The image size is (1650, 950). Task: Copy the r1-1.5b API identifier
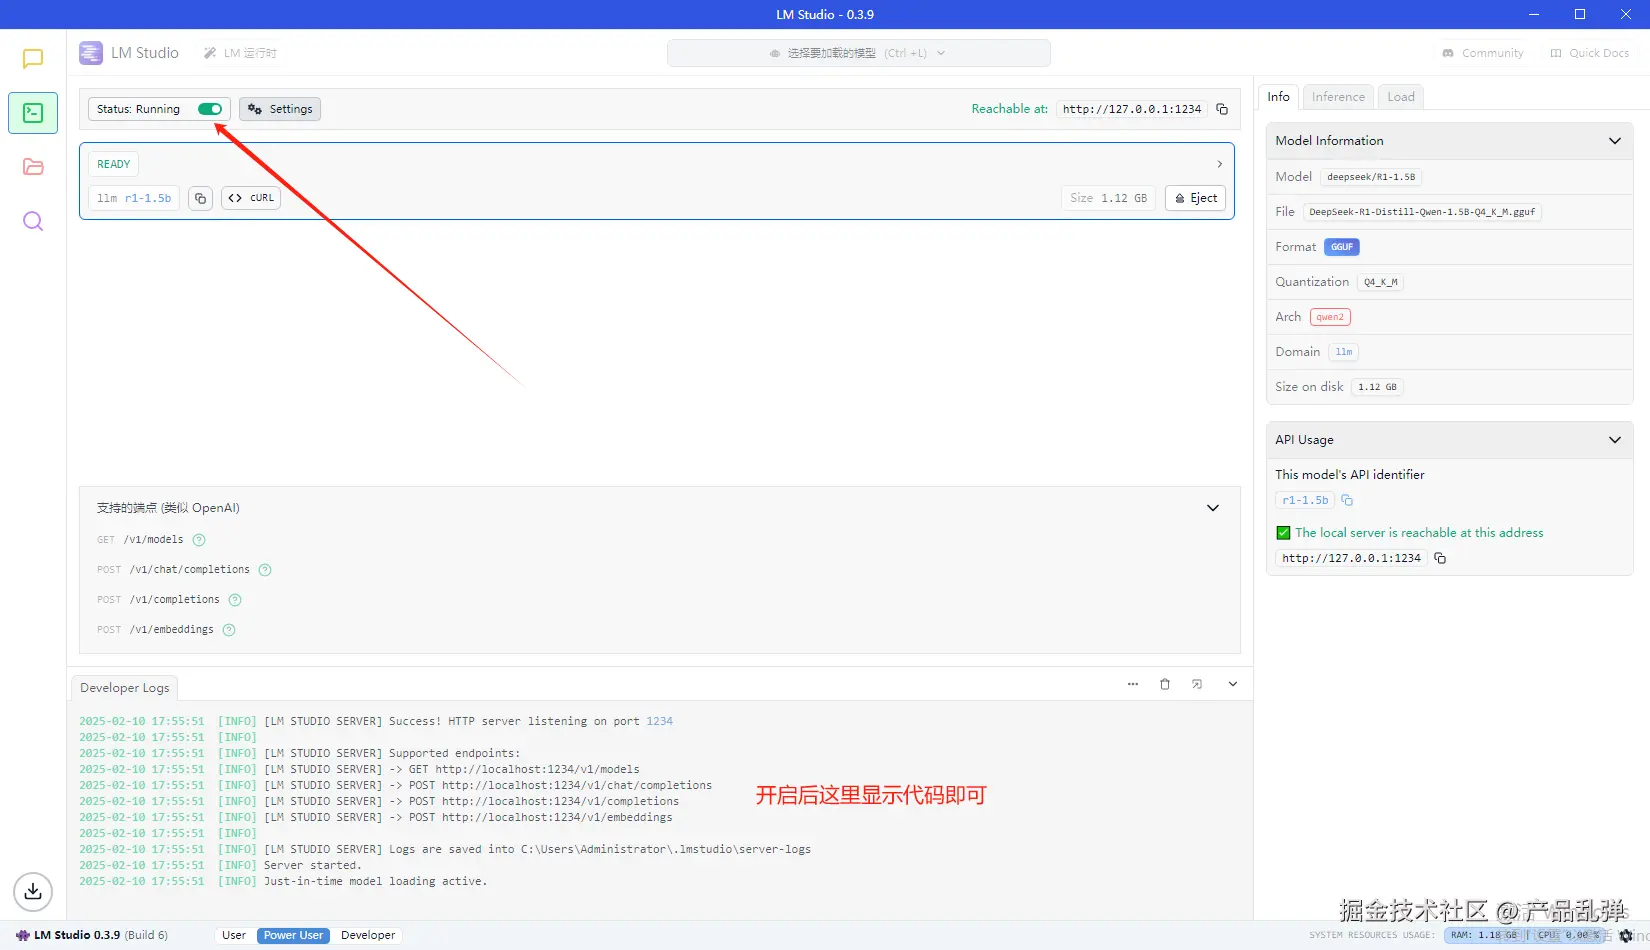pyautogui.click(x=1347, y=500)
